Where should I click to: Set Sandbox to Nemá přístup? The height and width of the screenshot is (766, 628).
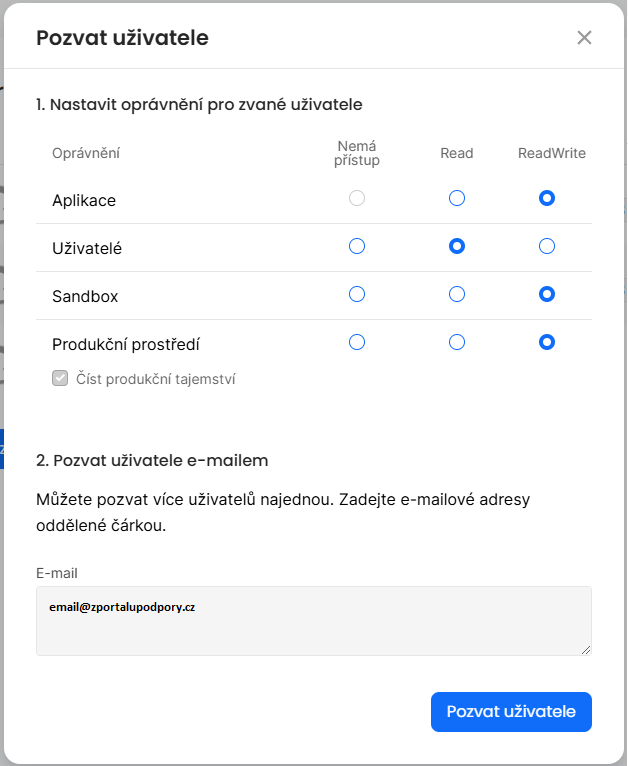click(x=357, y=294)
